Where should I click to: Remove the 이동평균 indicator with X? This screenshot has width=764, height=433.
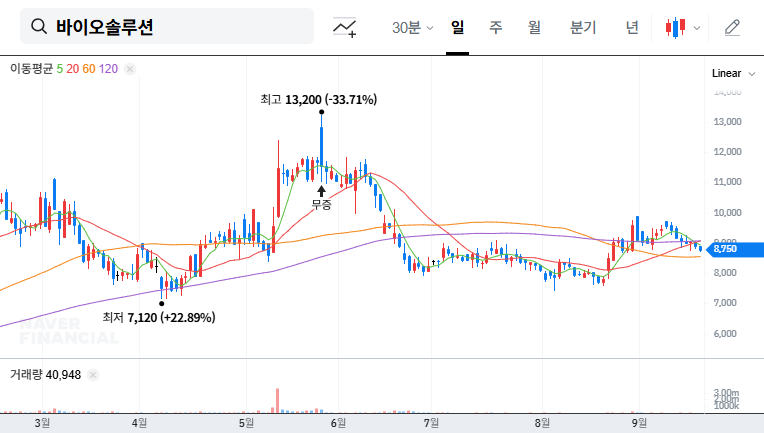pos(130,69)
